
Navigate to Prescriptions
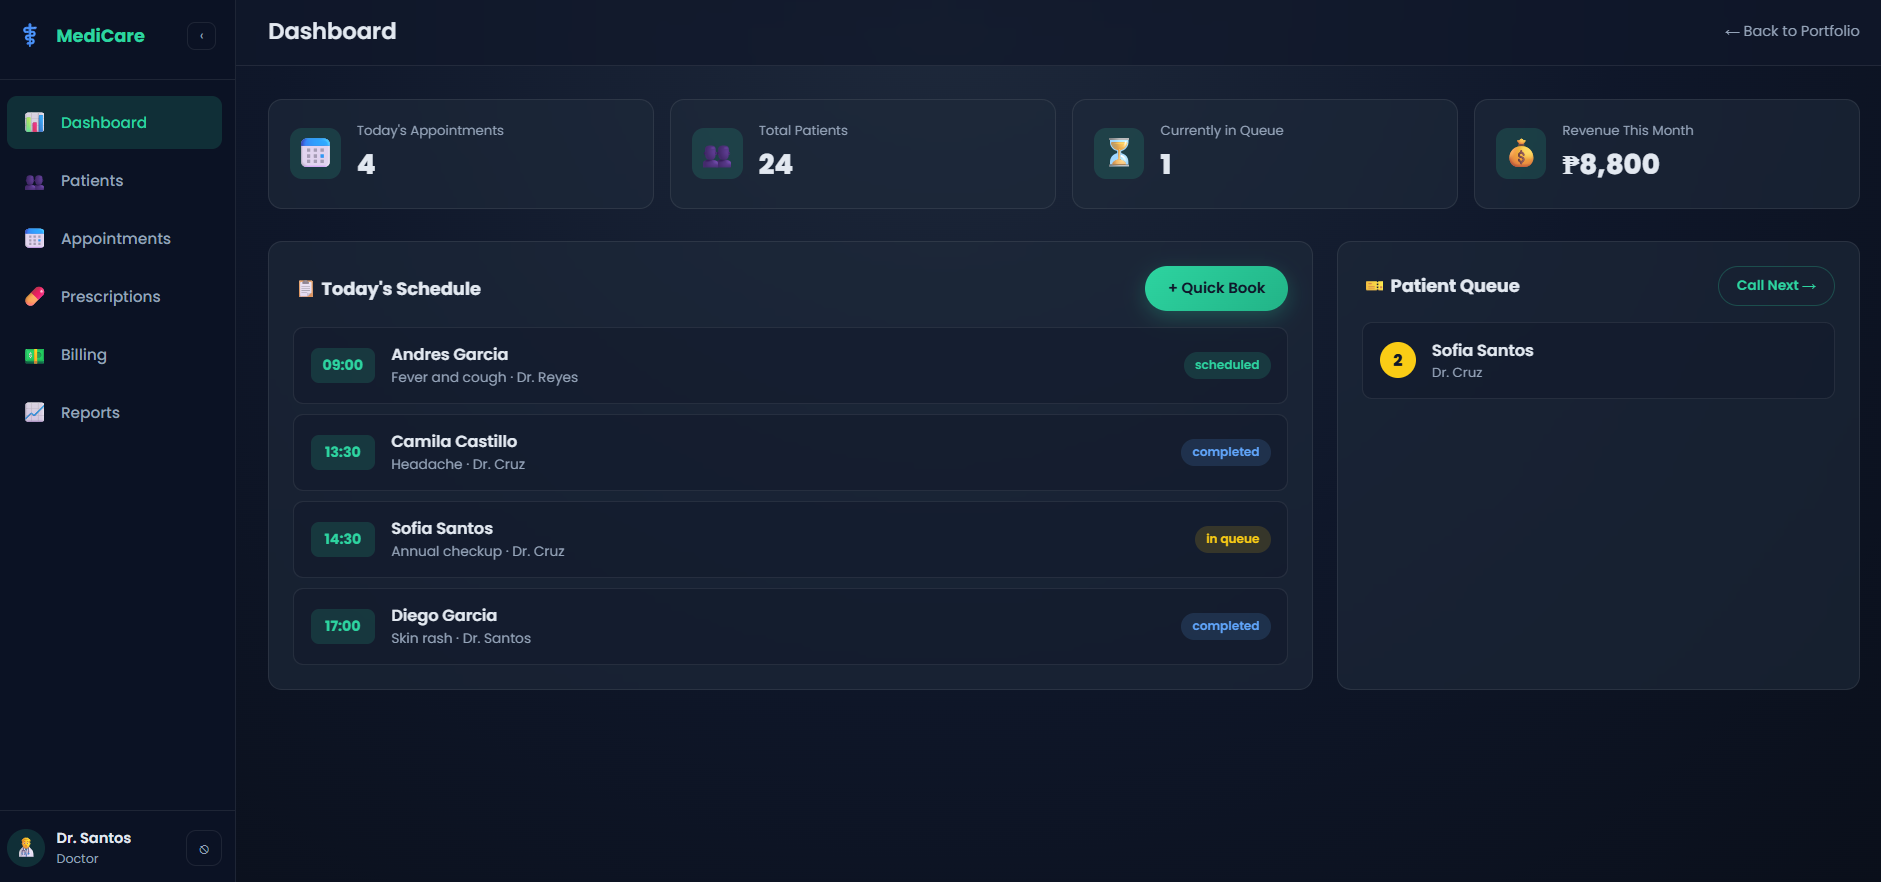(114, 296)
